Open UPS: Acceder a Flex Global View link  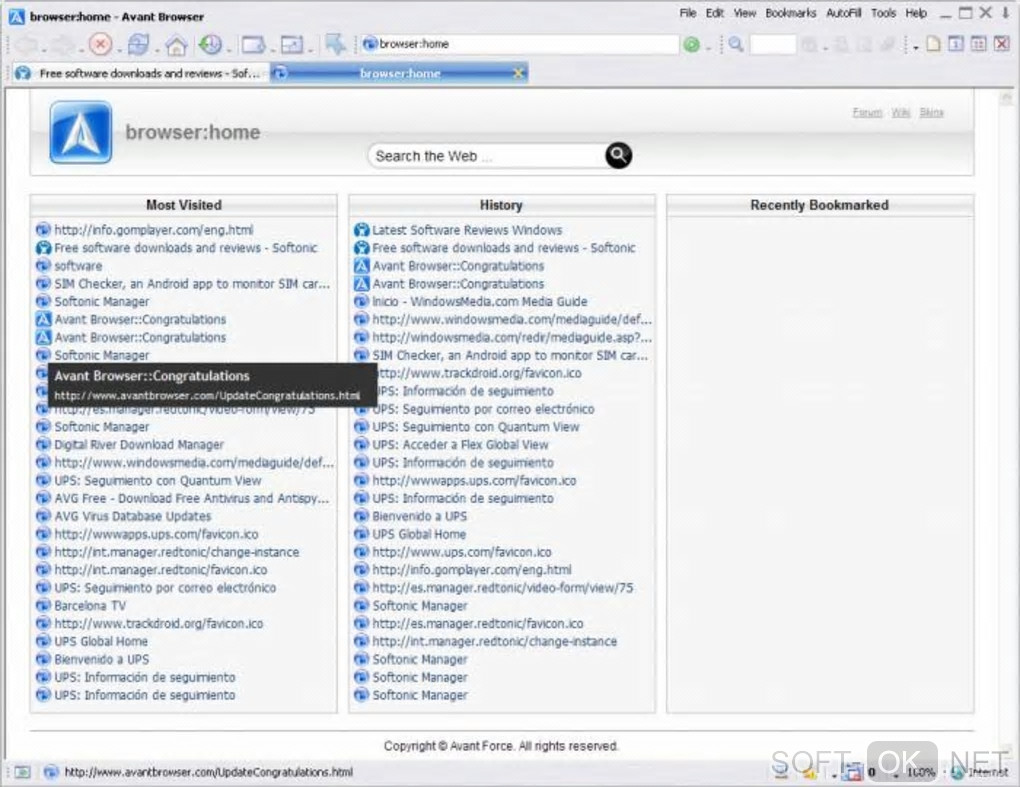pos(460,445)
